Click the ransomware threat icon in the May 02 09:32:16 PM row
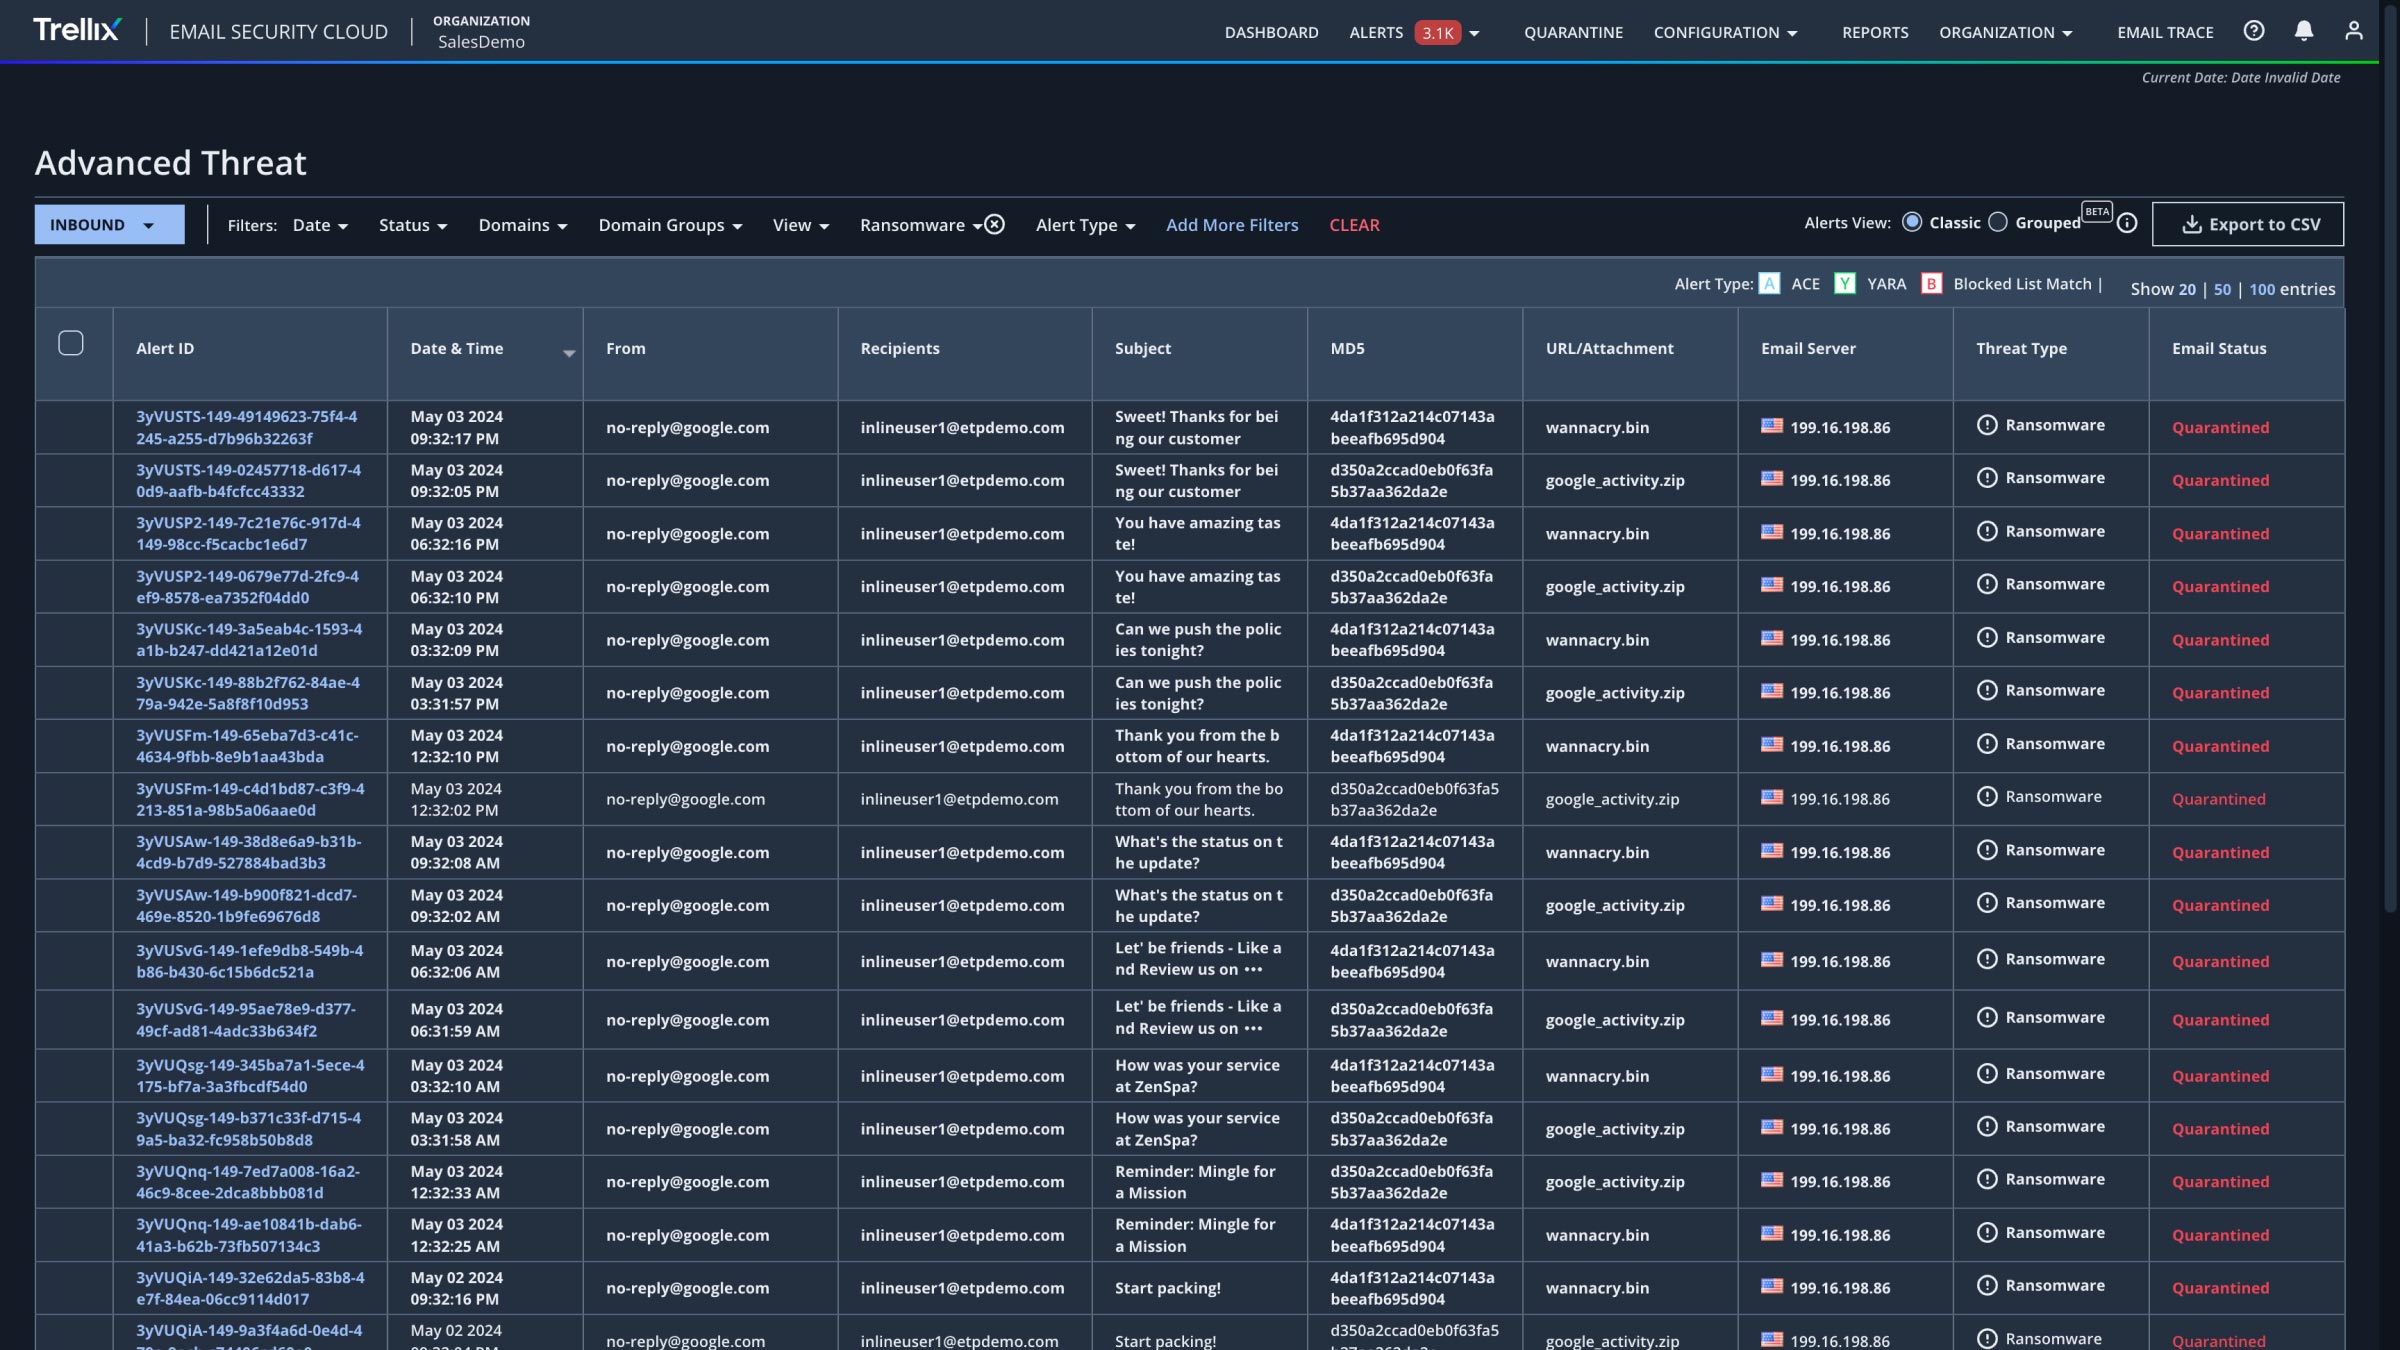Image resolution: width=2400 pixels, height=1350 pixels. pyautogui.click(x=1987, y=1286)
